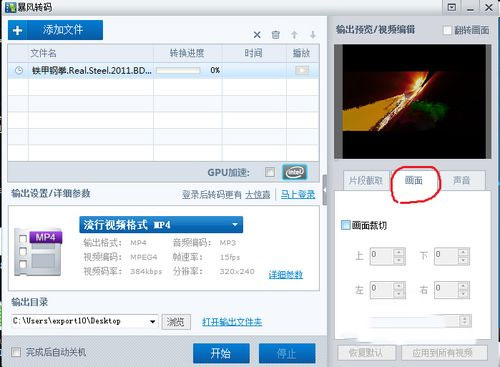Click the 浏览 browse button
This screenshot has width=500, height=367.
point(176,322)
